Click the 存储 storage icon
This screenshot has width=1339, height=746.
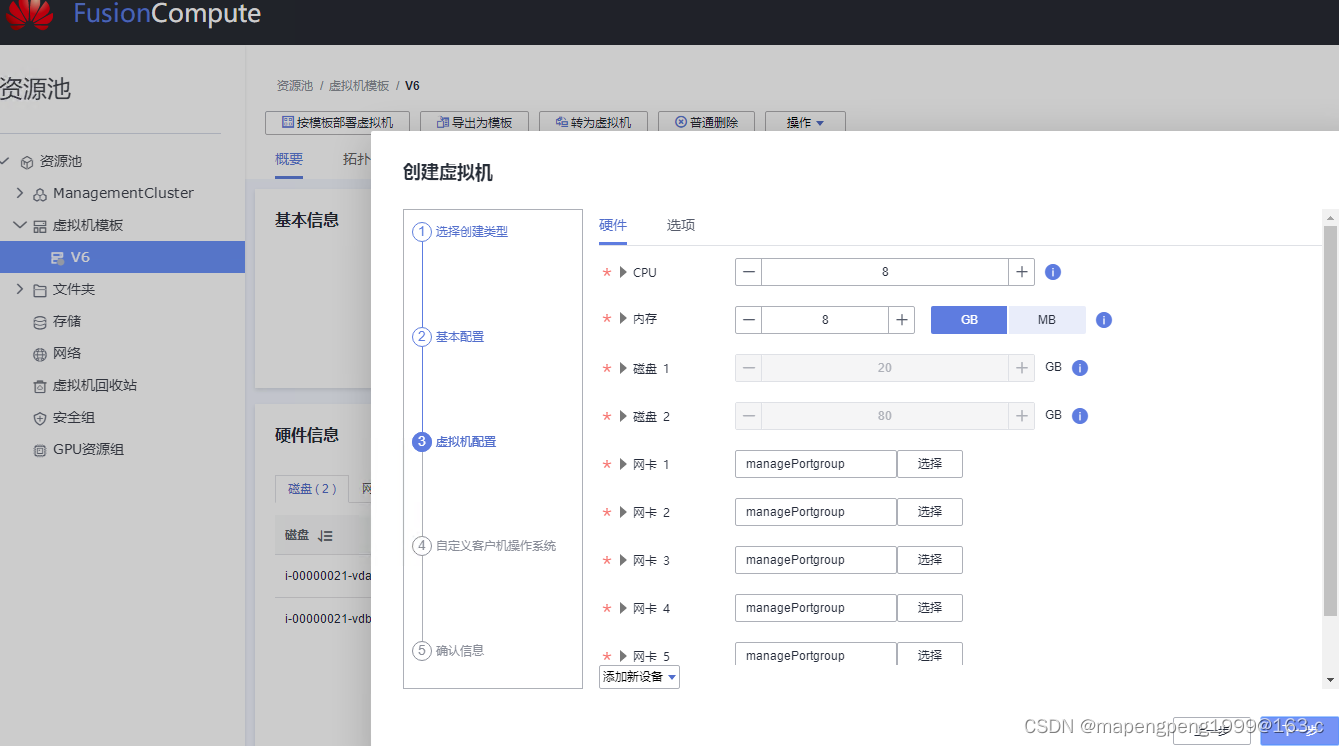click(40, 322)
